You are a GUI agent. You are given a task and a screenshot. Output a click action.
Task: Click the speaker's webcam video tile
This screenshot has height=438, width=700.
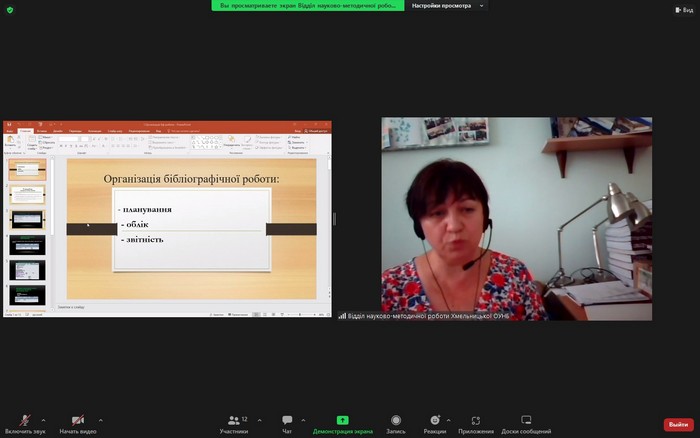point(516,218)
